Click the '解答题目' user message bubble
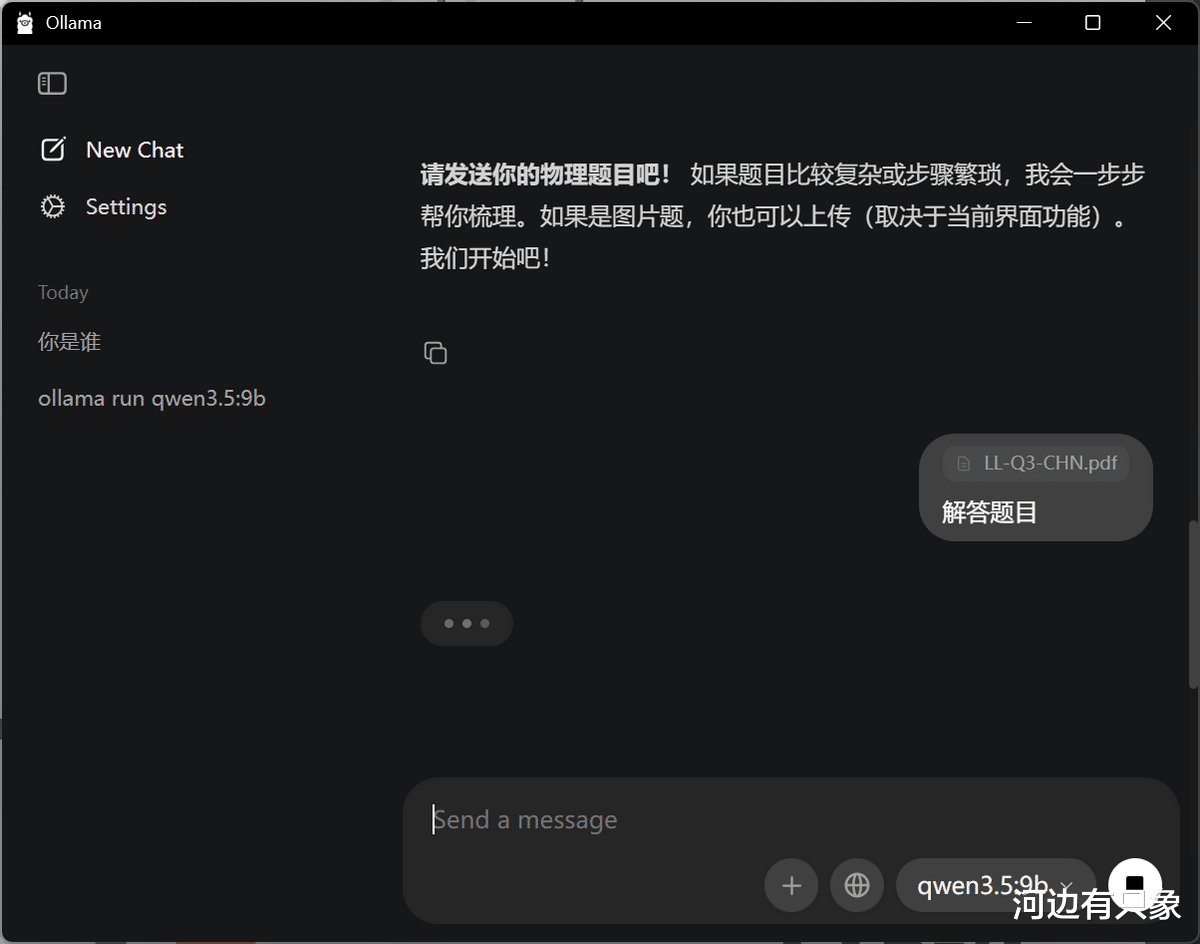The width and height of the screenshot is (1200, 944). coord(1036,488)
